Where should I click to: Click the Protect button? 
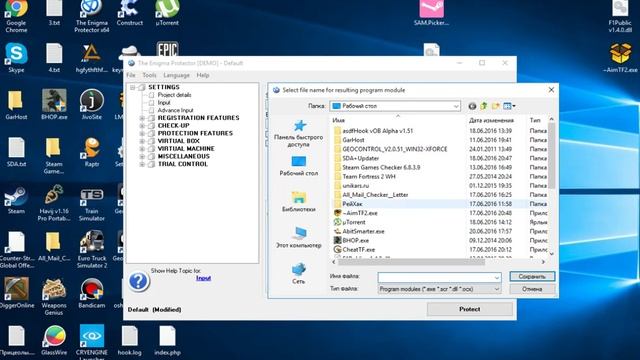pyautogui.click(x=469, y=309)
